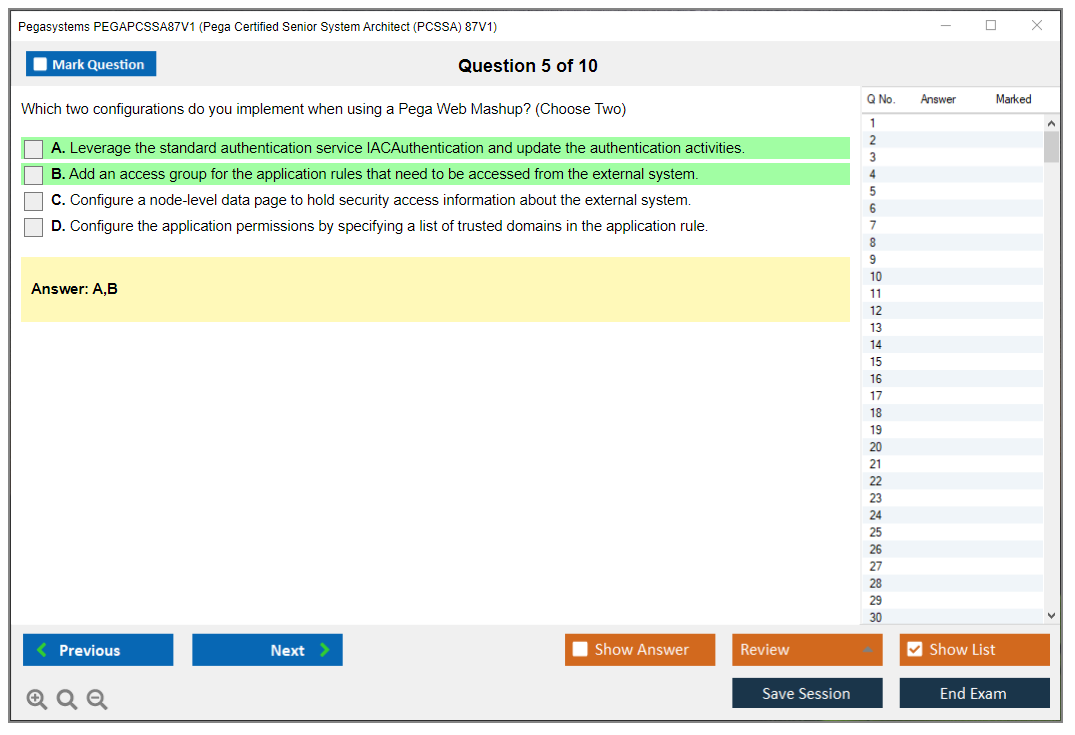
Task: Tick the Mark Question checkbox
Action: click(40, 65)
